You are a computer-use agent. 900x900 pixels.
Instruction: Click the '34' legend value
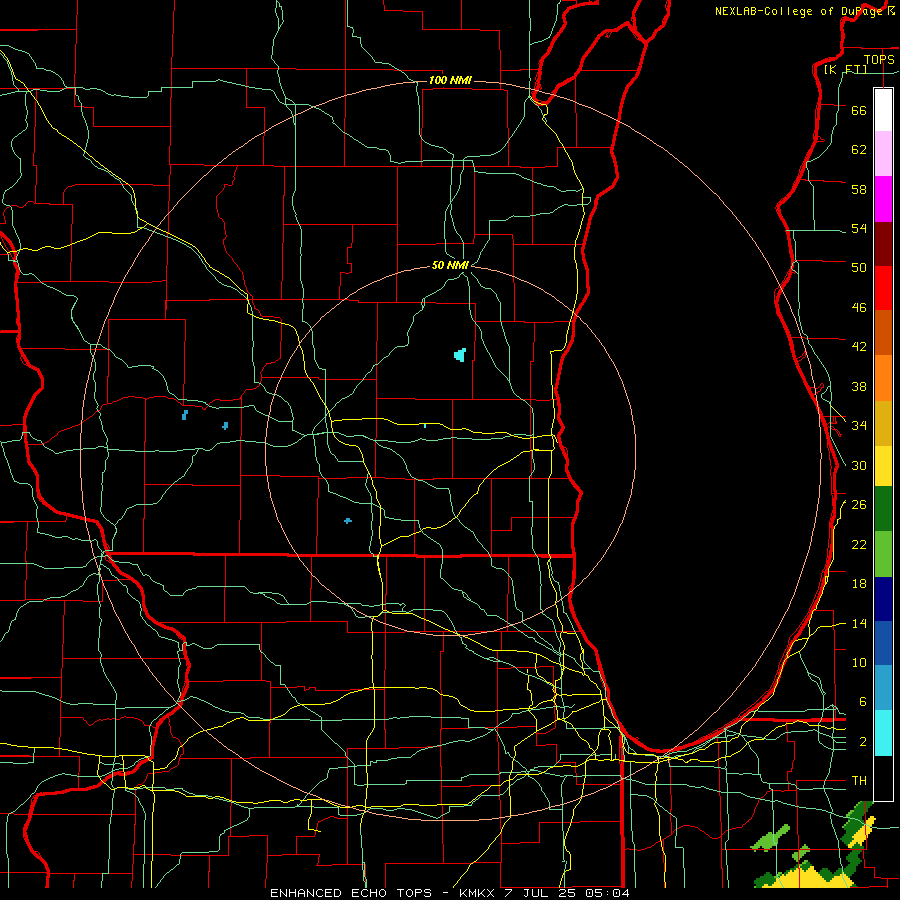859,426
